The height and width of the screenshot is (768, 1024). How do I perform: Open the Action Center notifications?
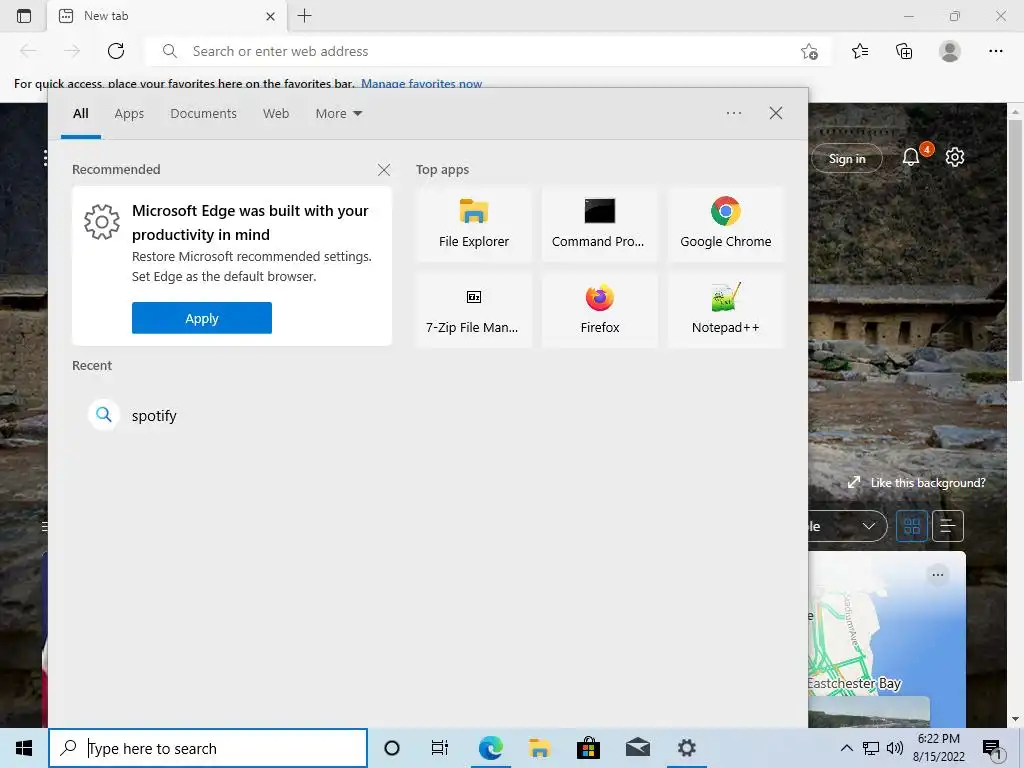click(993, 748)
